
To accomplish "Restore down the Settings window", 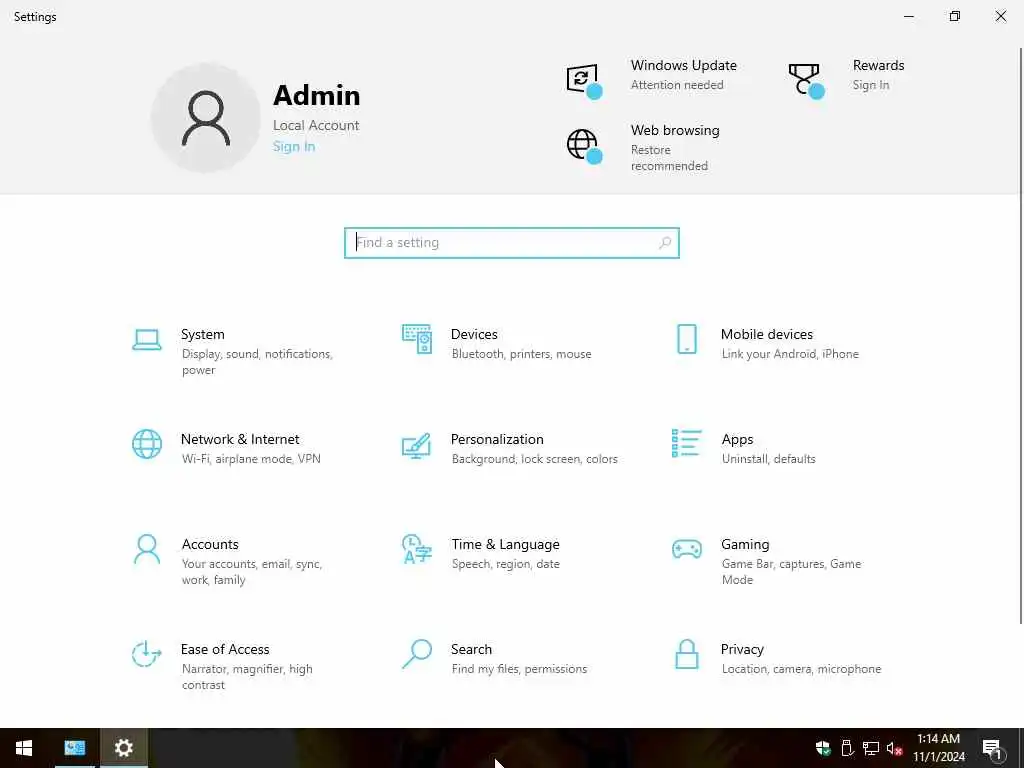I will click(955, 16).
